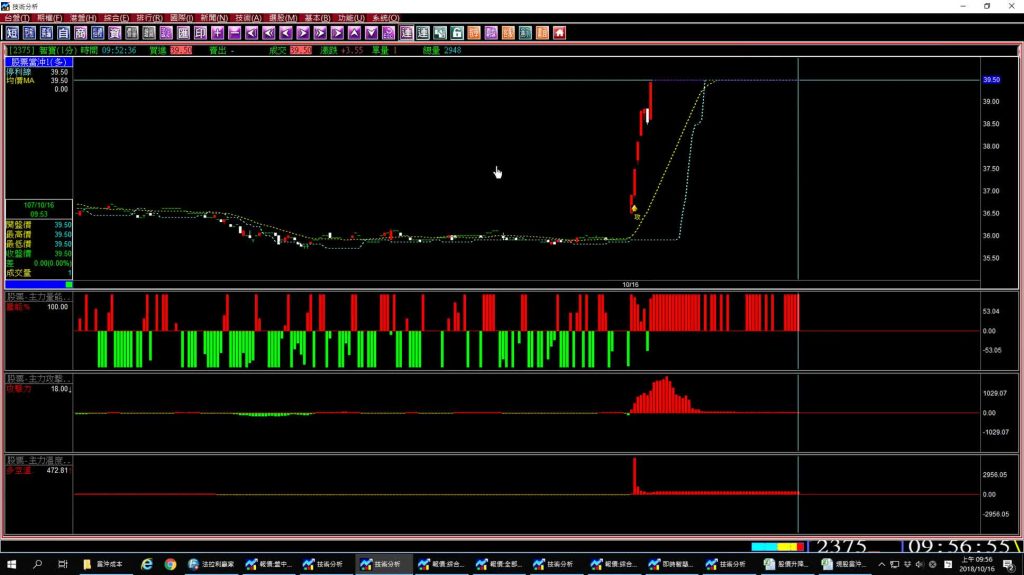The height and width of the screenshot is (575, 1024).
Task: Switch to 即時智慧 taskbar window
Action: click(x=672, y=564)
